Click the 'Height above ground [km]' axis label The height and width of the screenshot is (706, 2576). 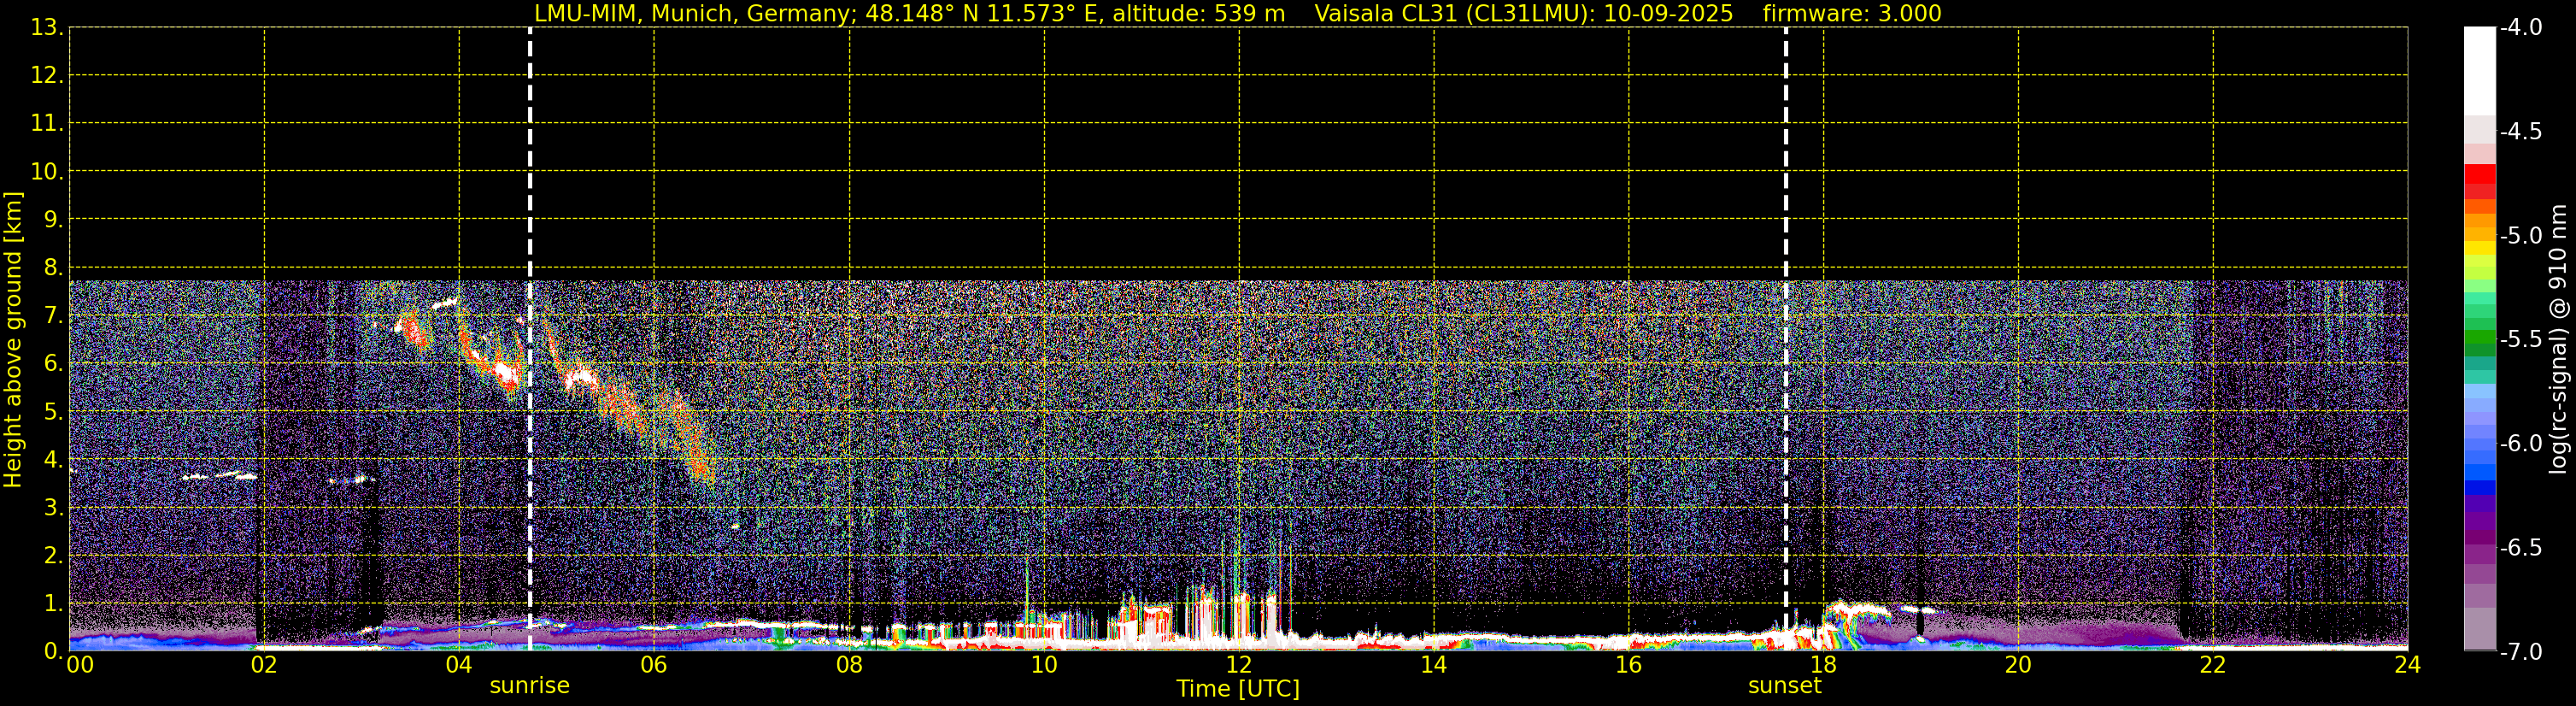[x=13, y=340]
